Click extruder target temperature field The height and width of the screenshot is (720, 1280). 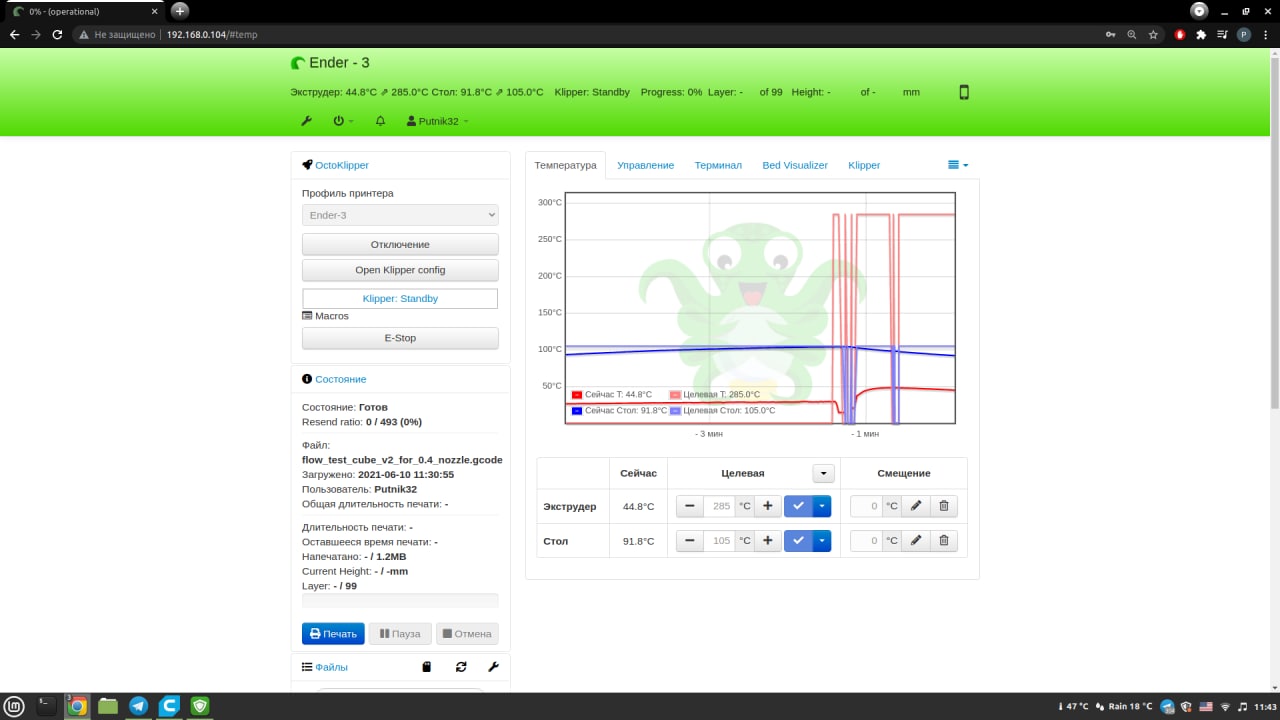720,506
